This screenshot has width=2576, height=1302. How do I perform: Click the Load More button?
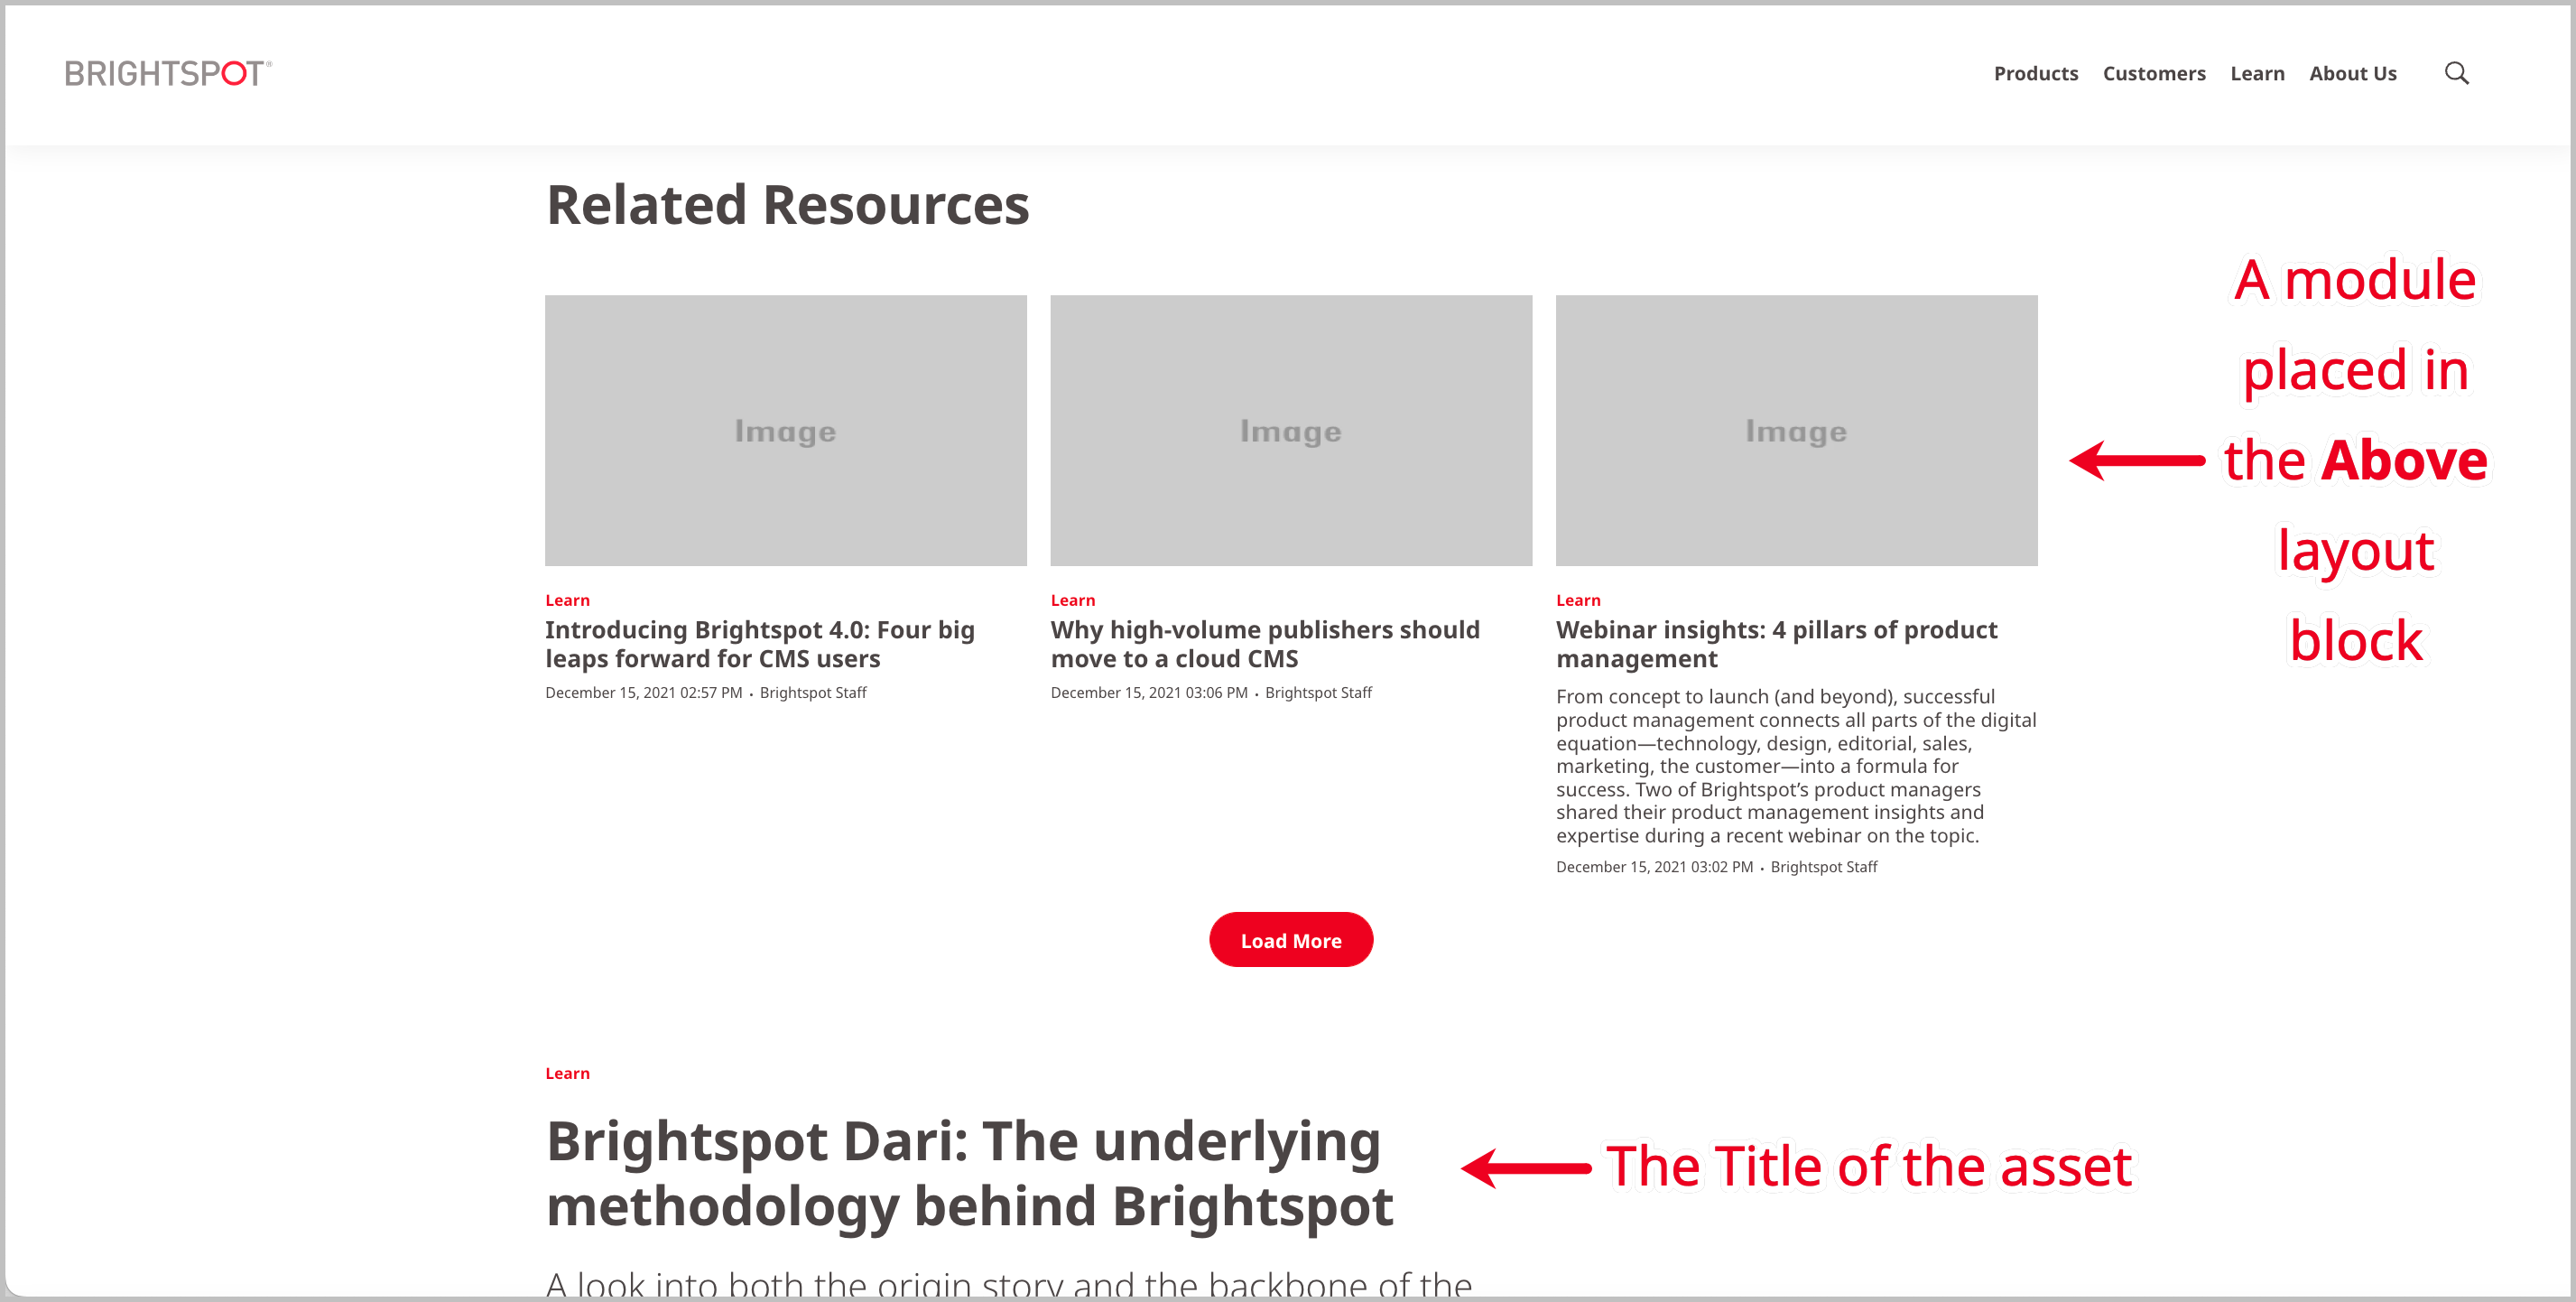[x=1290, y=939]
